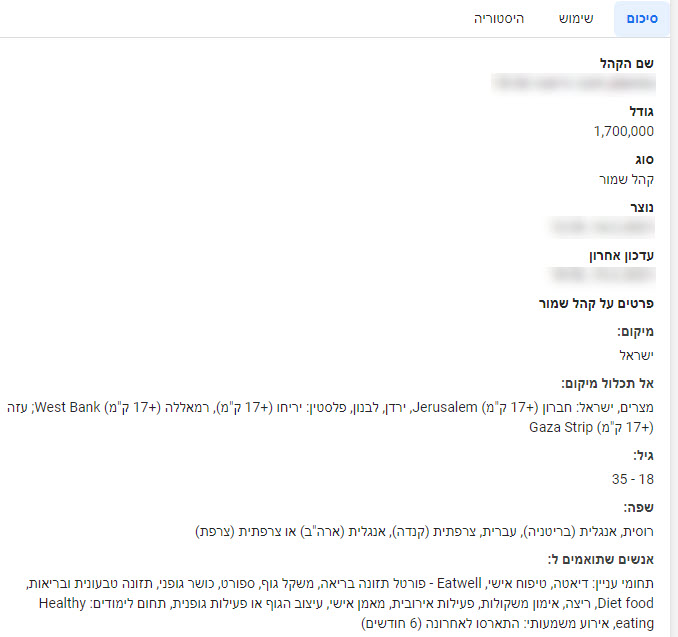The width and height of the screenshot is (678, 637).
Task: Click the סוג type label
Action: [643, 160]
